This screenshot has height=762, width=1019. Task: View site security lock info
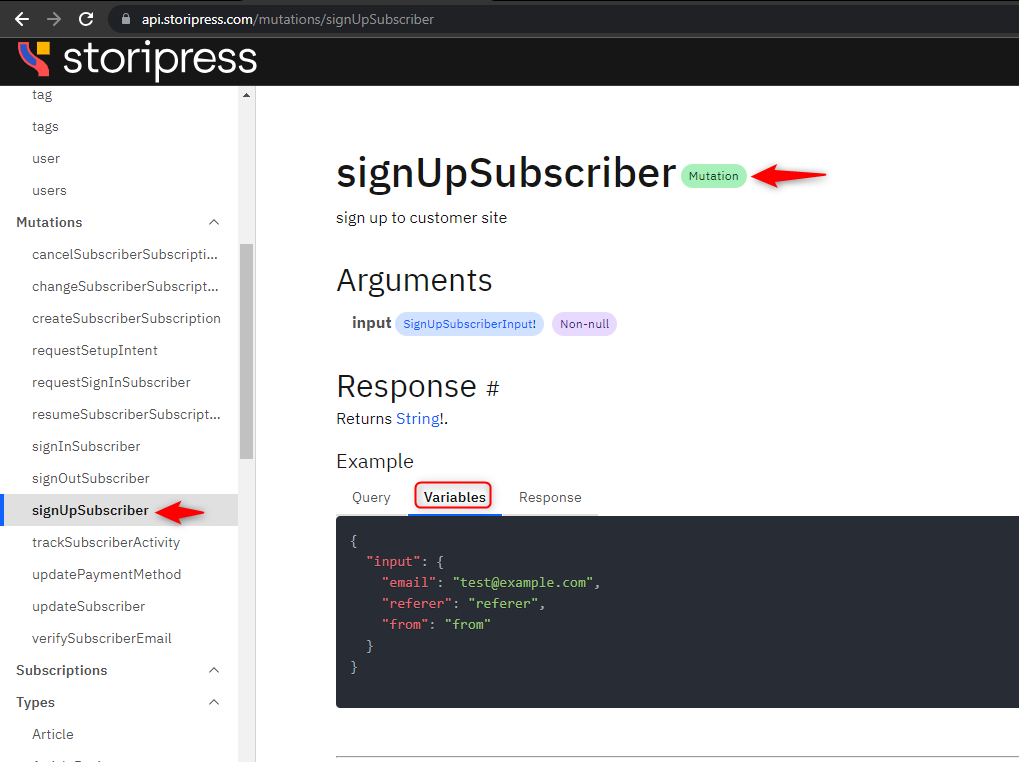coord(126,19)
